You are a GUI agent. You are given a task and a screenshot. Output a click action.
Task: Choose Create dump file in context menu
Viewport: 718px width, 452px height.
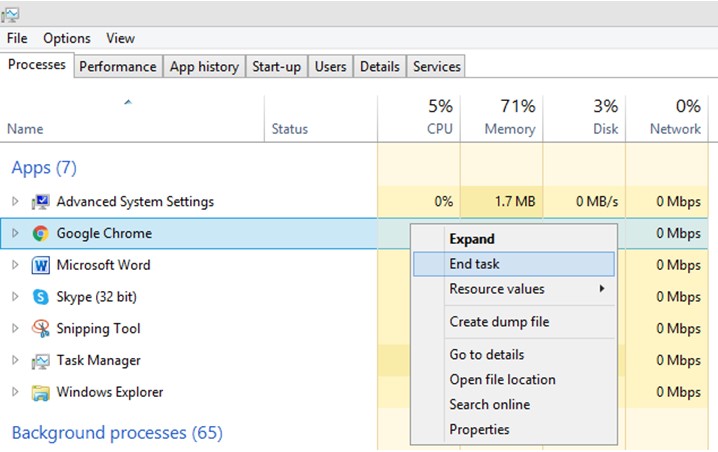coord(514,322)
